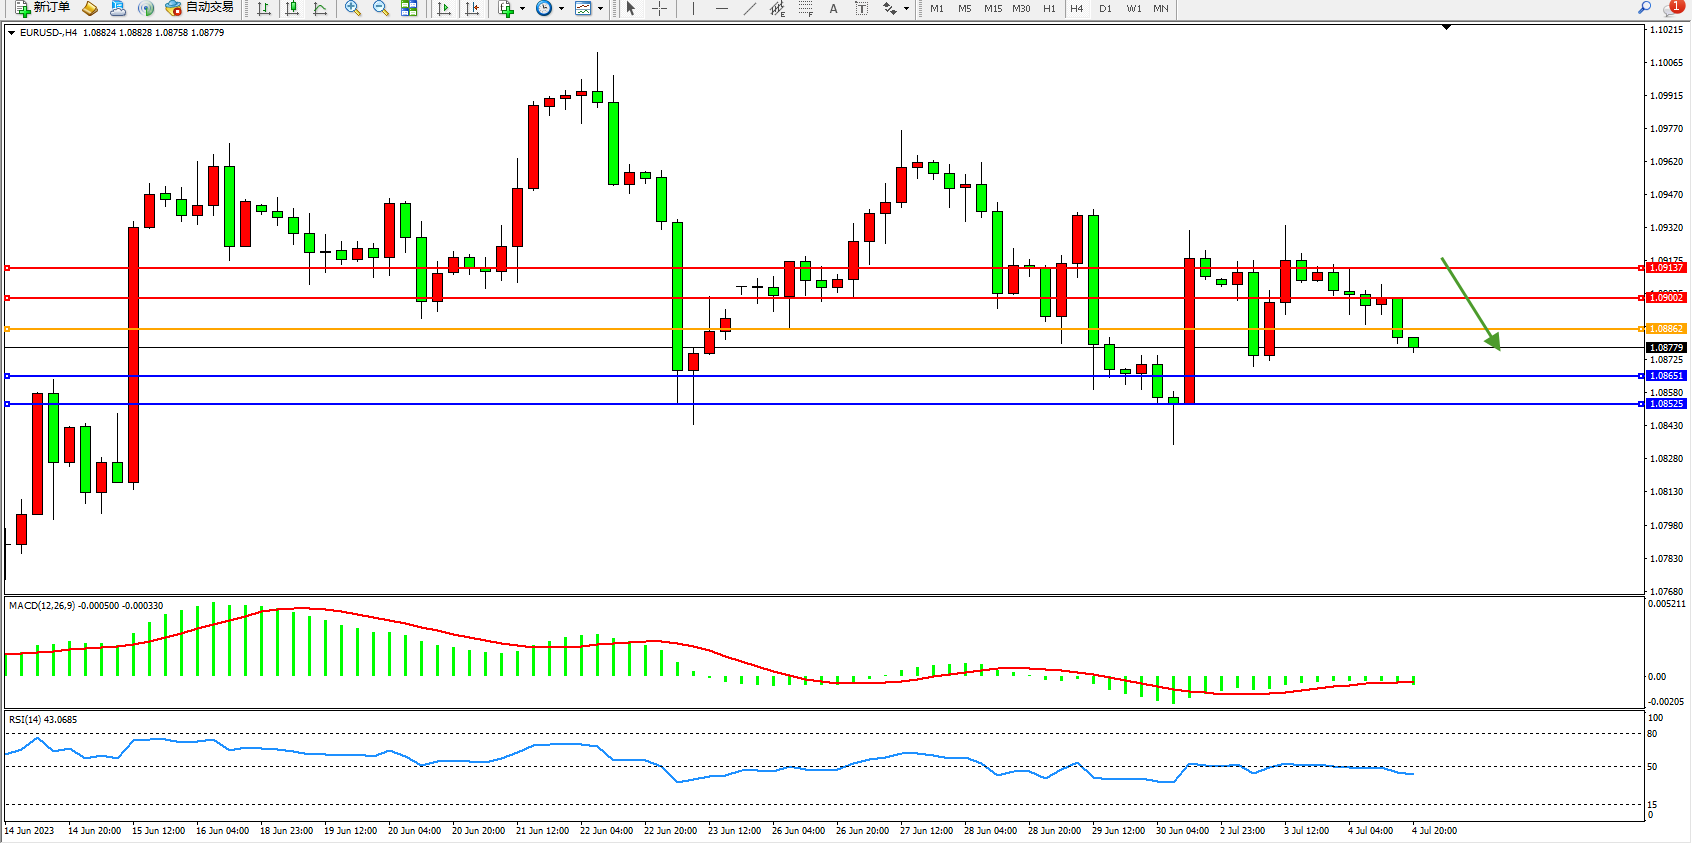Screen dimensions: 1692x844
Task: Switch to the M15 timeframe
Action: click(x=992, y=8)
